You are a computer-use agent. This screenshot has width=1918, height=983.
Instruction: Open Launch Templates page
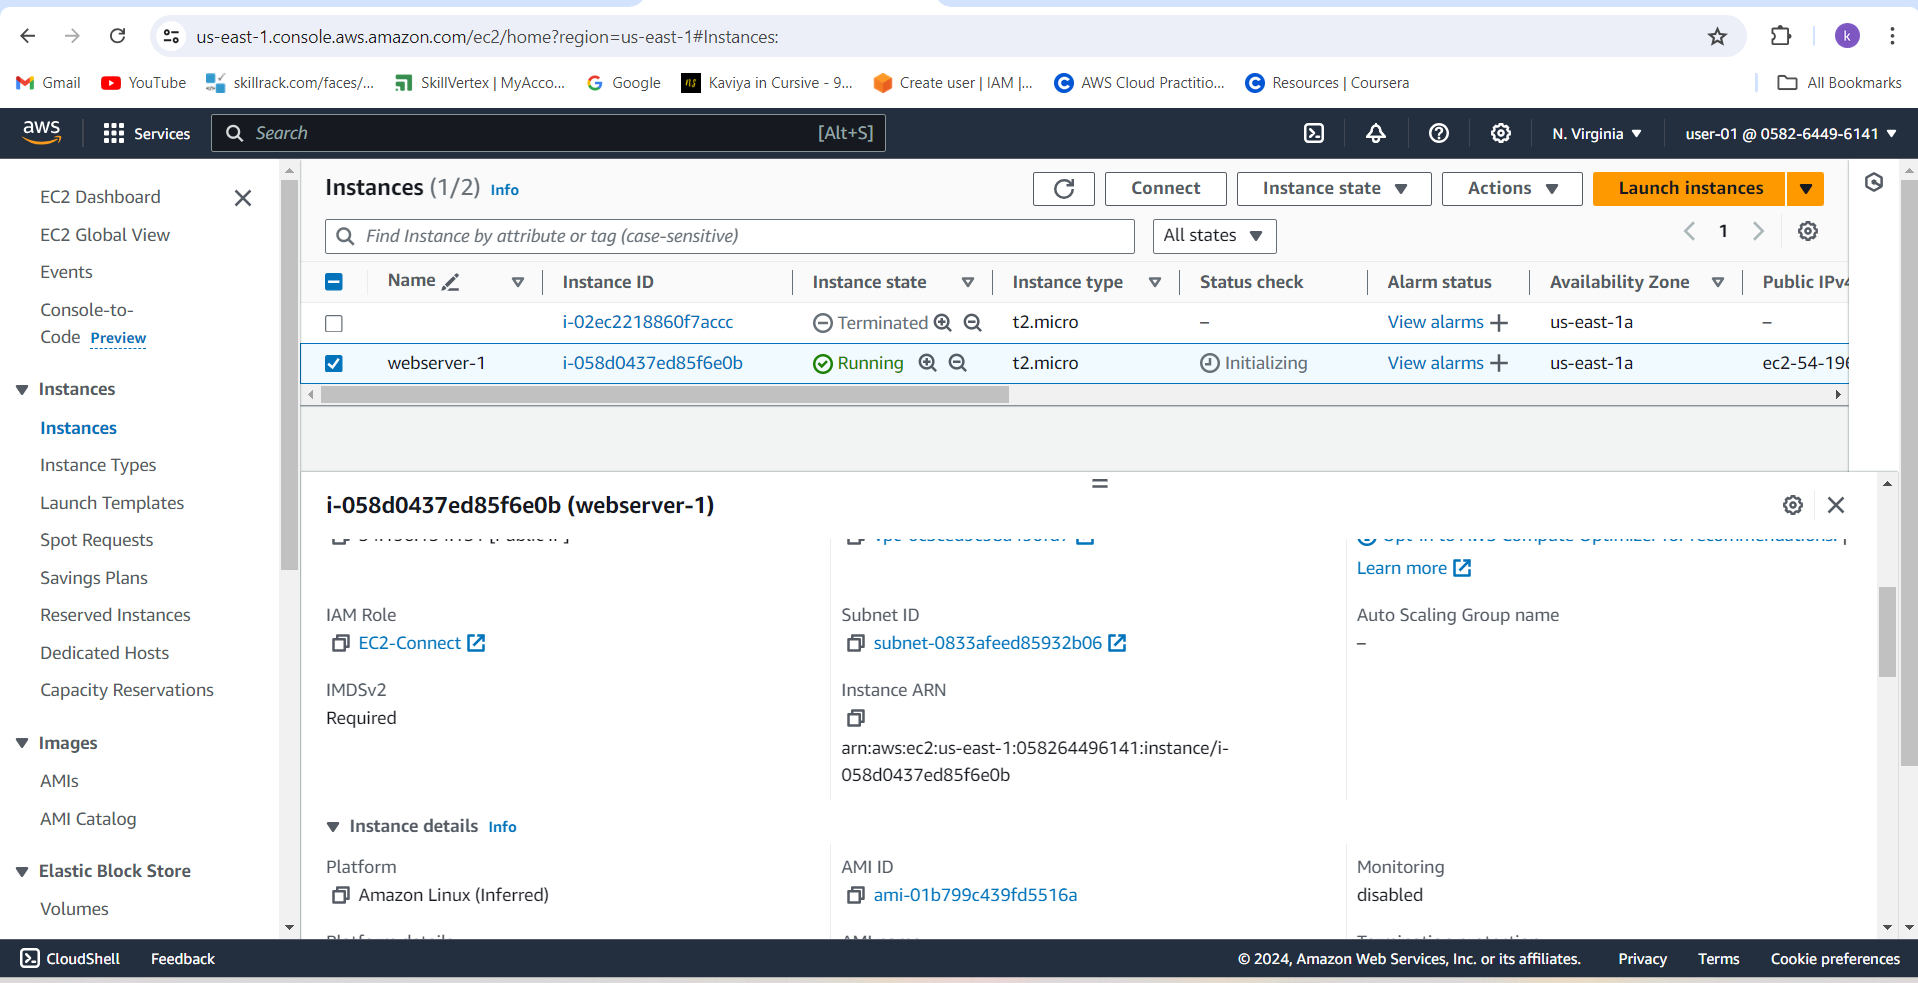click(112, 503)
